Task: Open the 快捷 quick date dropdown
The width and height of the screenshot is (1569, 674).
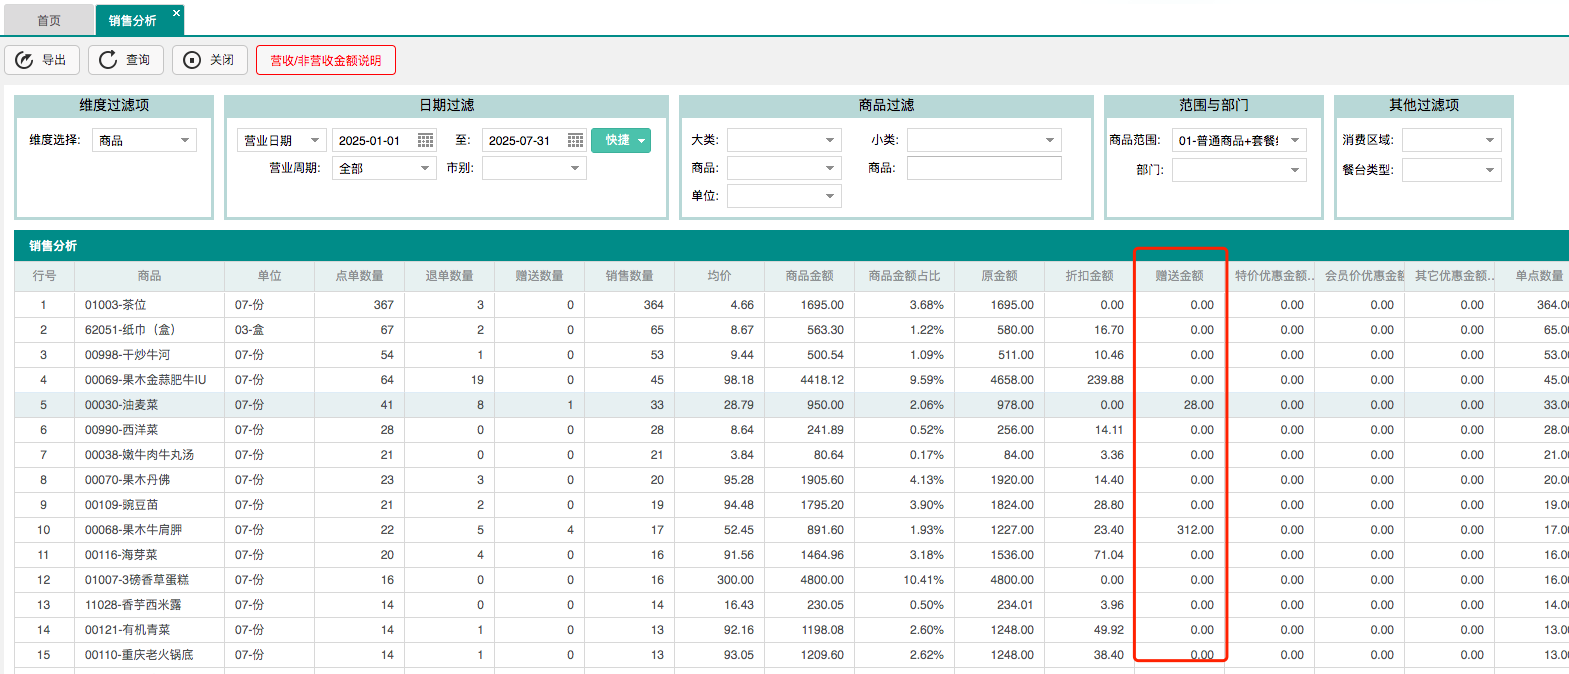Action: (621, 140)
